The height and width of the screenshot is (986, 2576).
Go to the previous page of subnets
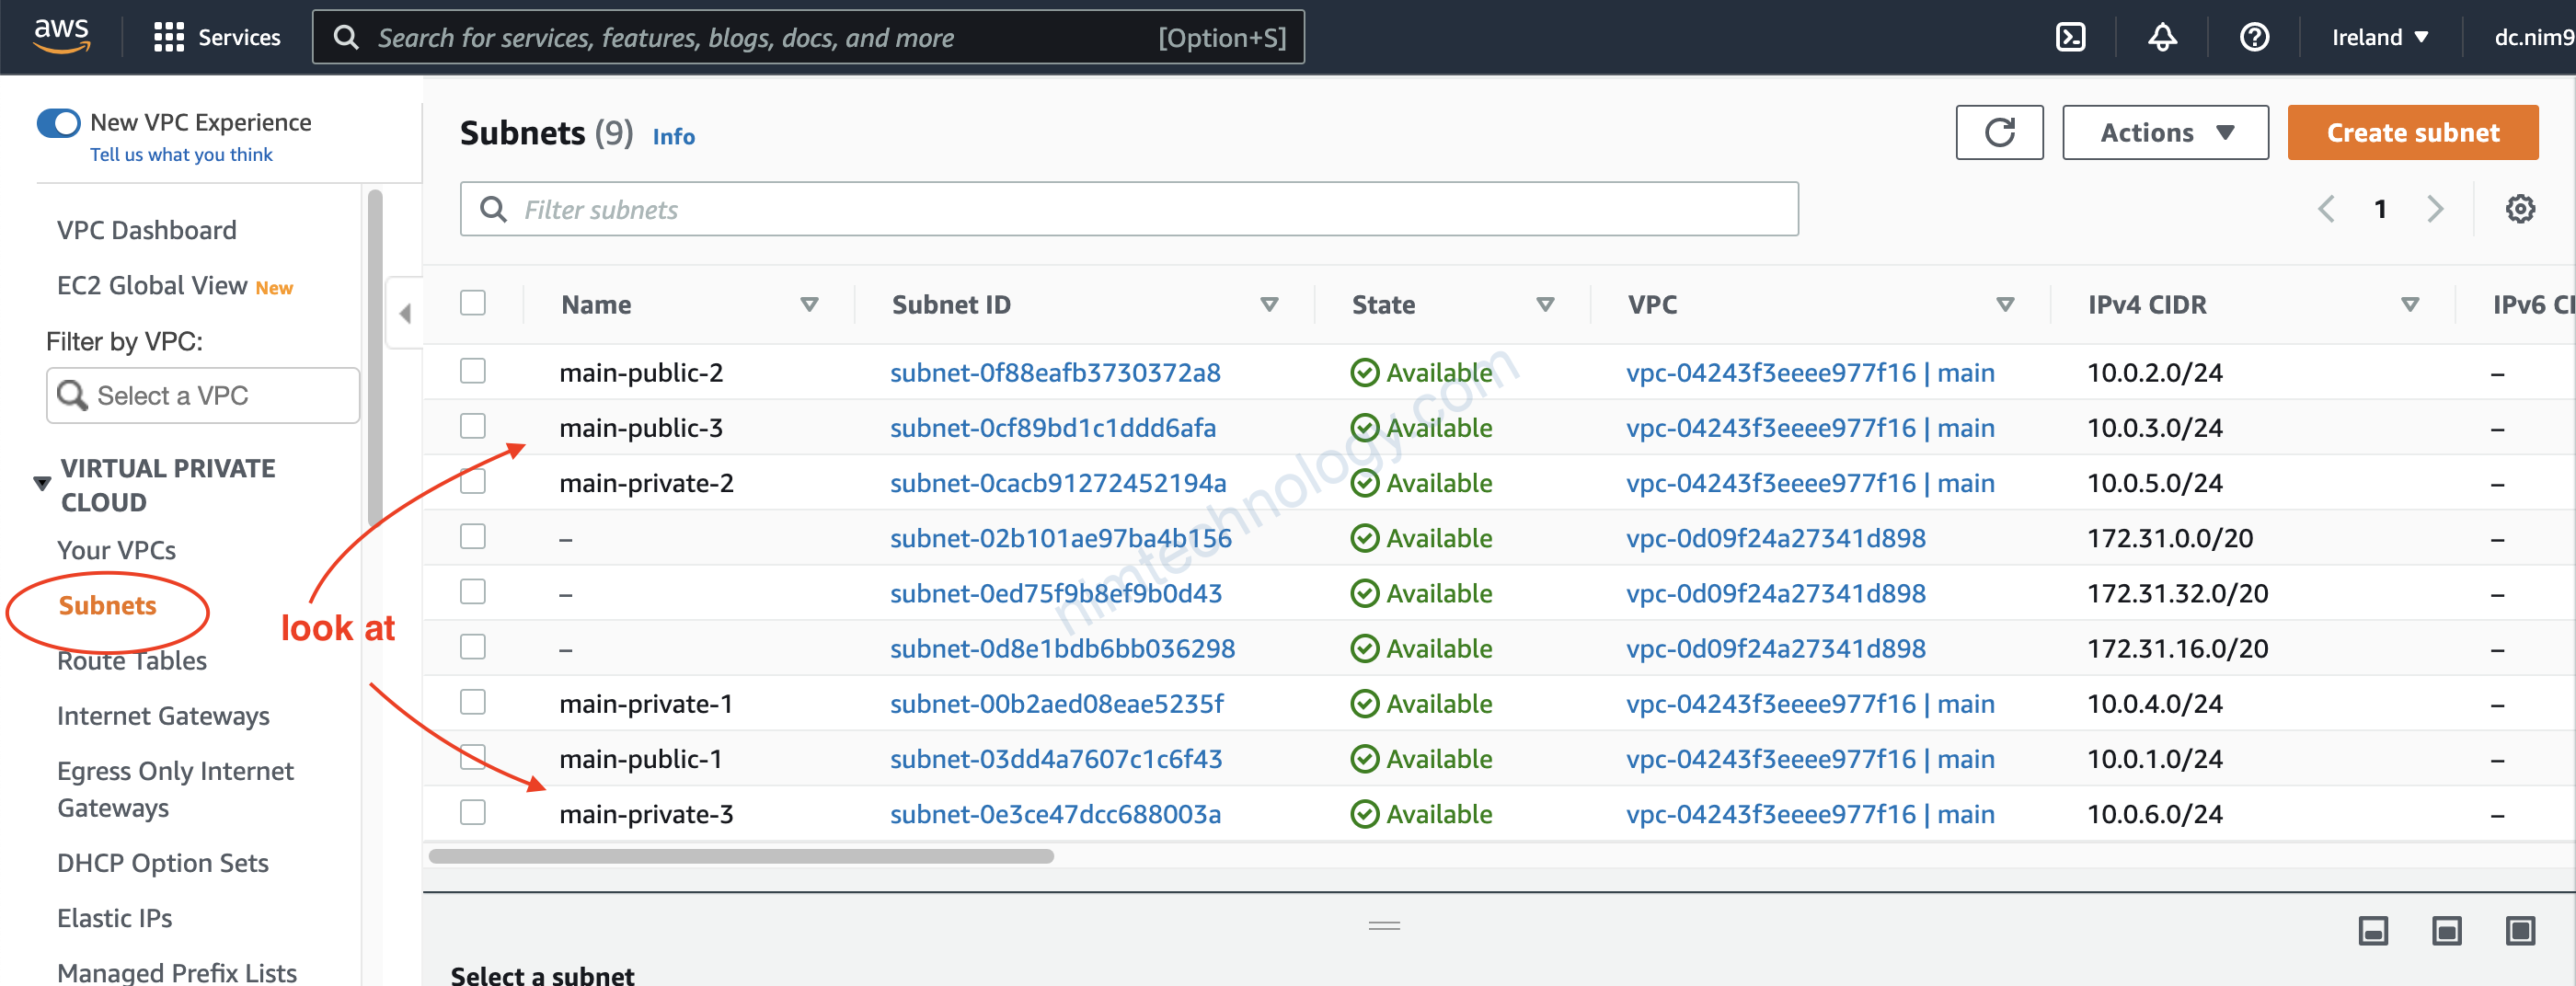click(x=2326, y=209)
